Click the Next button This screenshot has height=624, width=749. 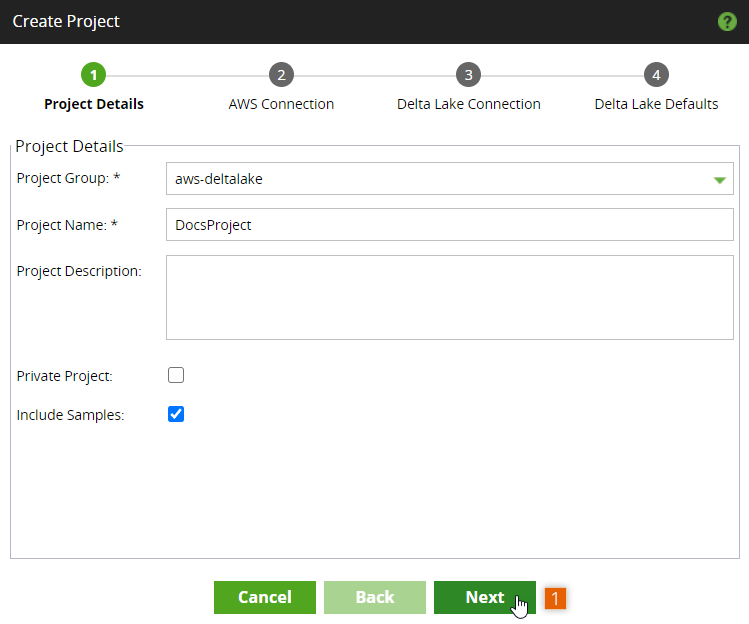pyautogui.click(x=484, y=597)
